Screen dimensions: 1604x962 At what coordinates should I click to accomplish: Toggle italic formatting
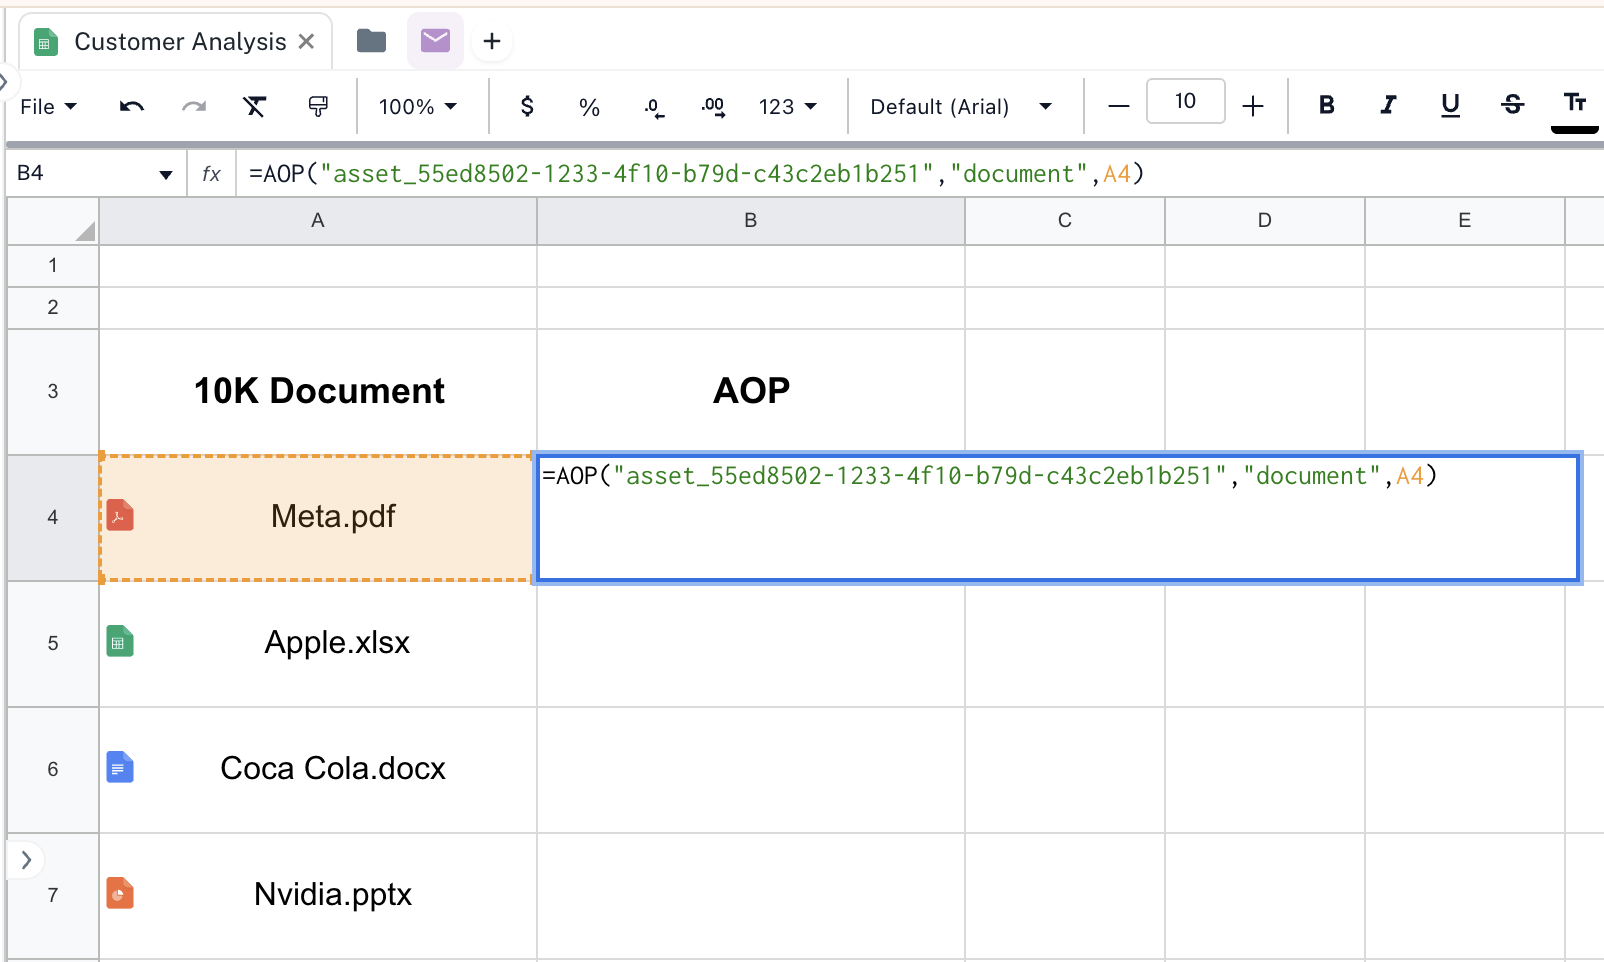pyautogui.click(x=1388, y=105)
